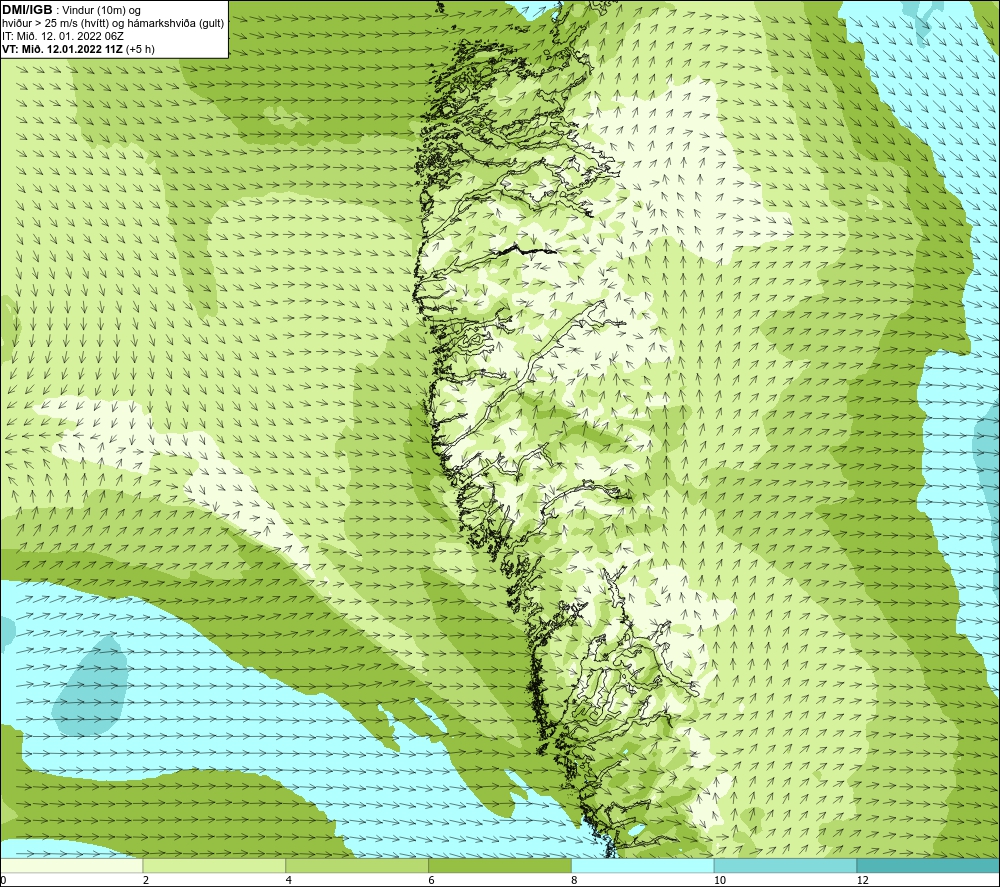This screenshot has height=887, width=1000.
Task: Click the scale label '0'
Action: point(3,881)
